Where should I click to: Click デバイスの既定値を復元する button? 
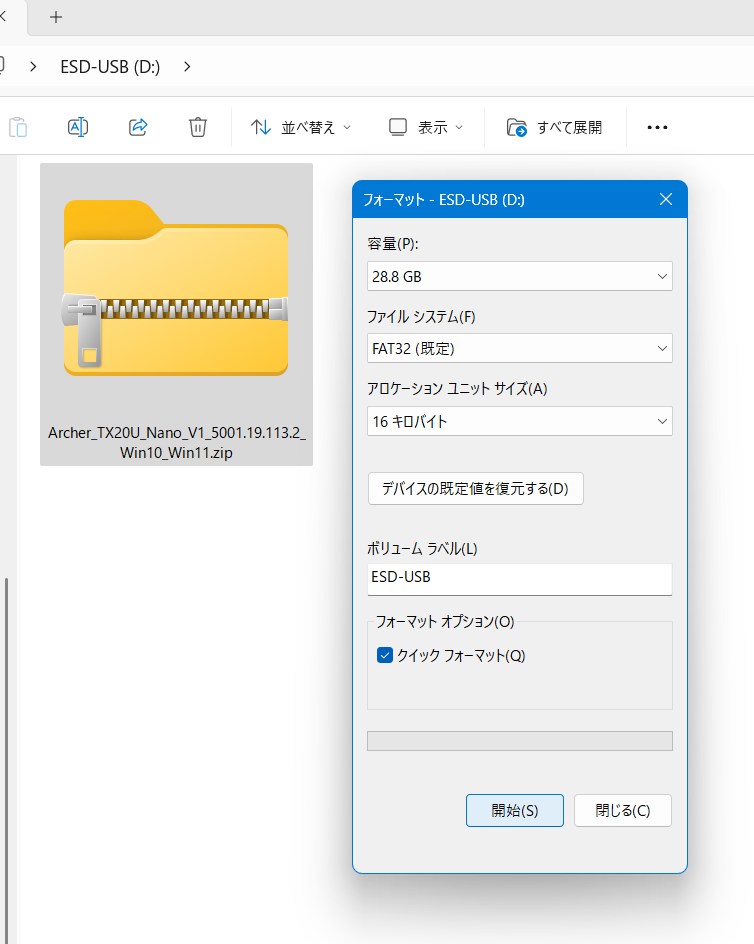(475, 489)
